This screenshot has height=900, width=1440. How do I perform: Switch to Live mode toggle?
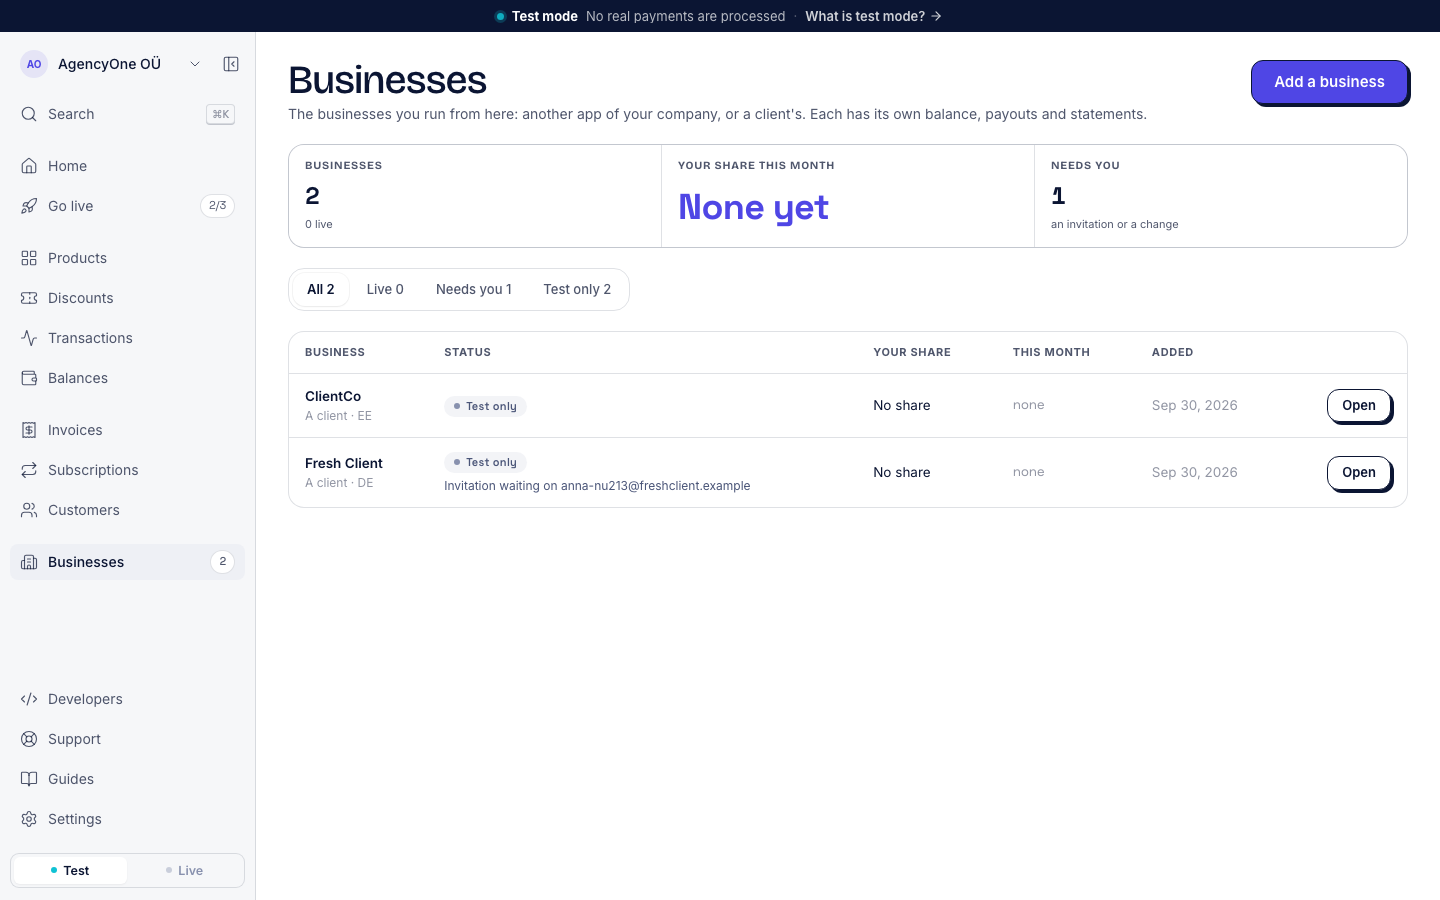[x=184, y=870]
